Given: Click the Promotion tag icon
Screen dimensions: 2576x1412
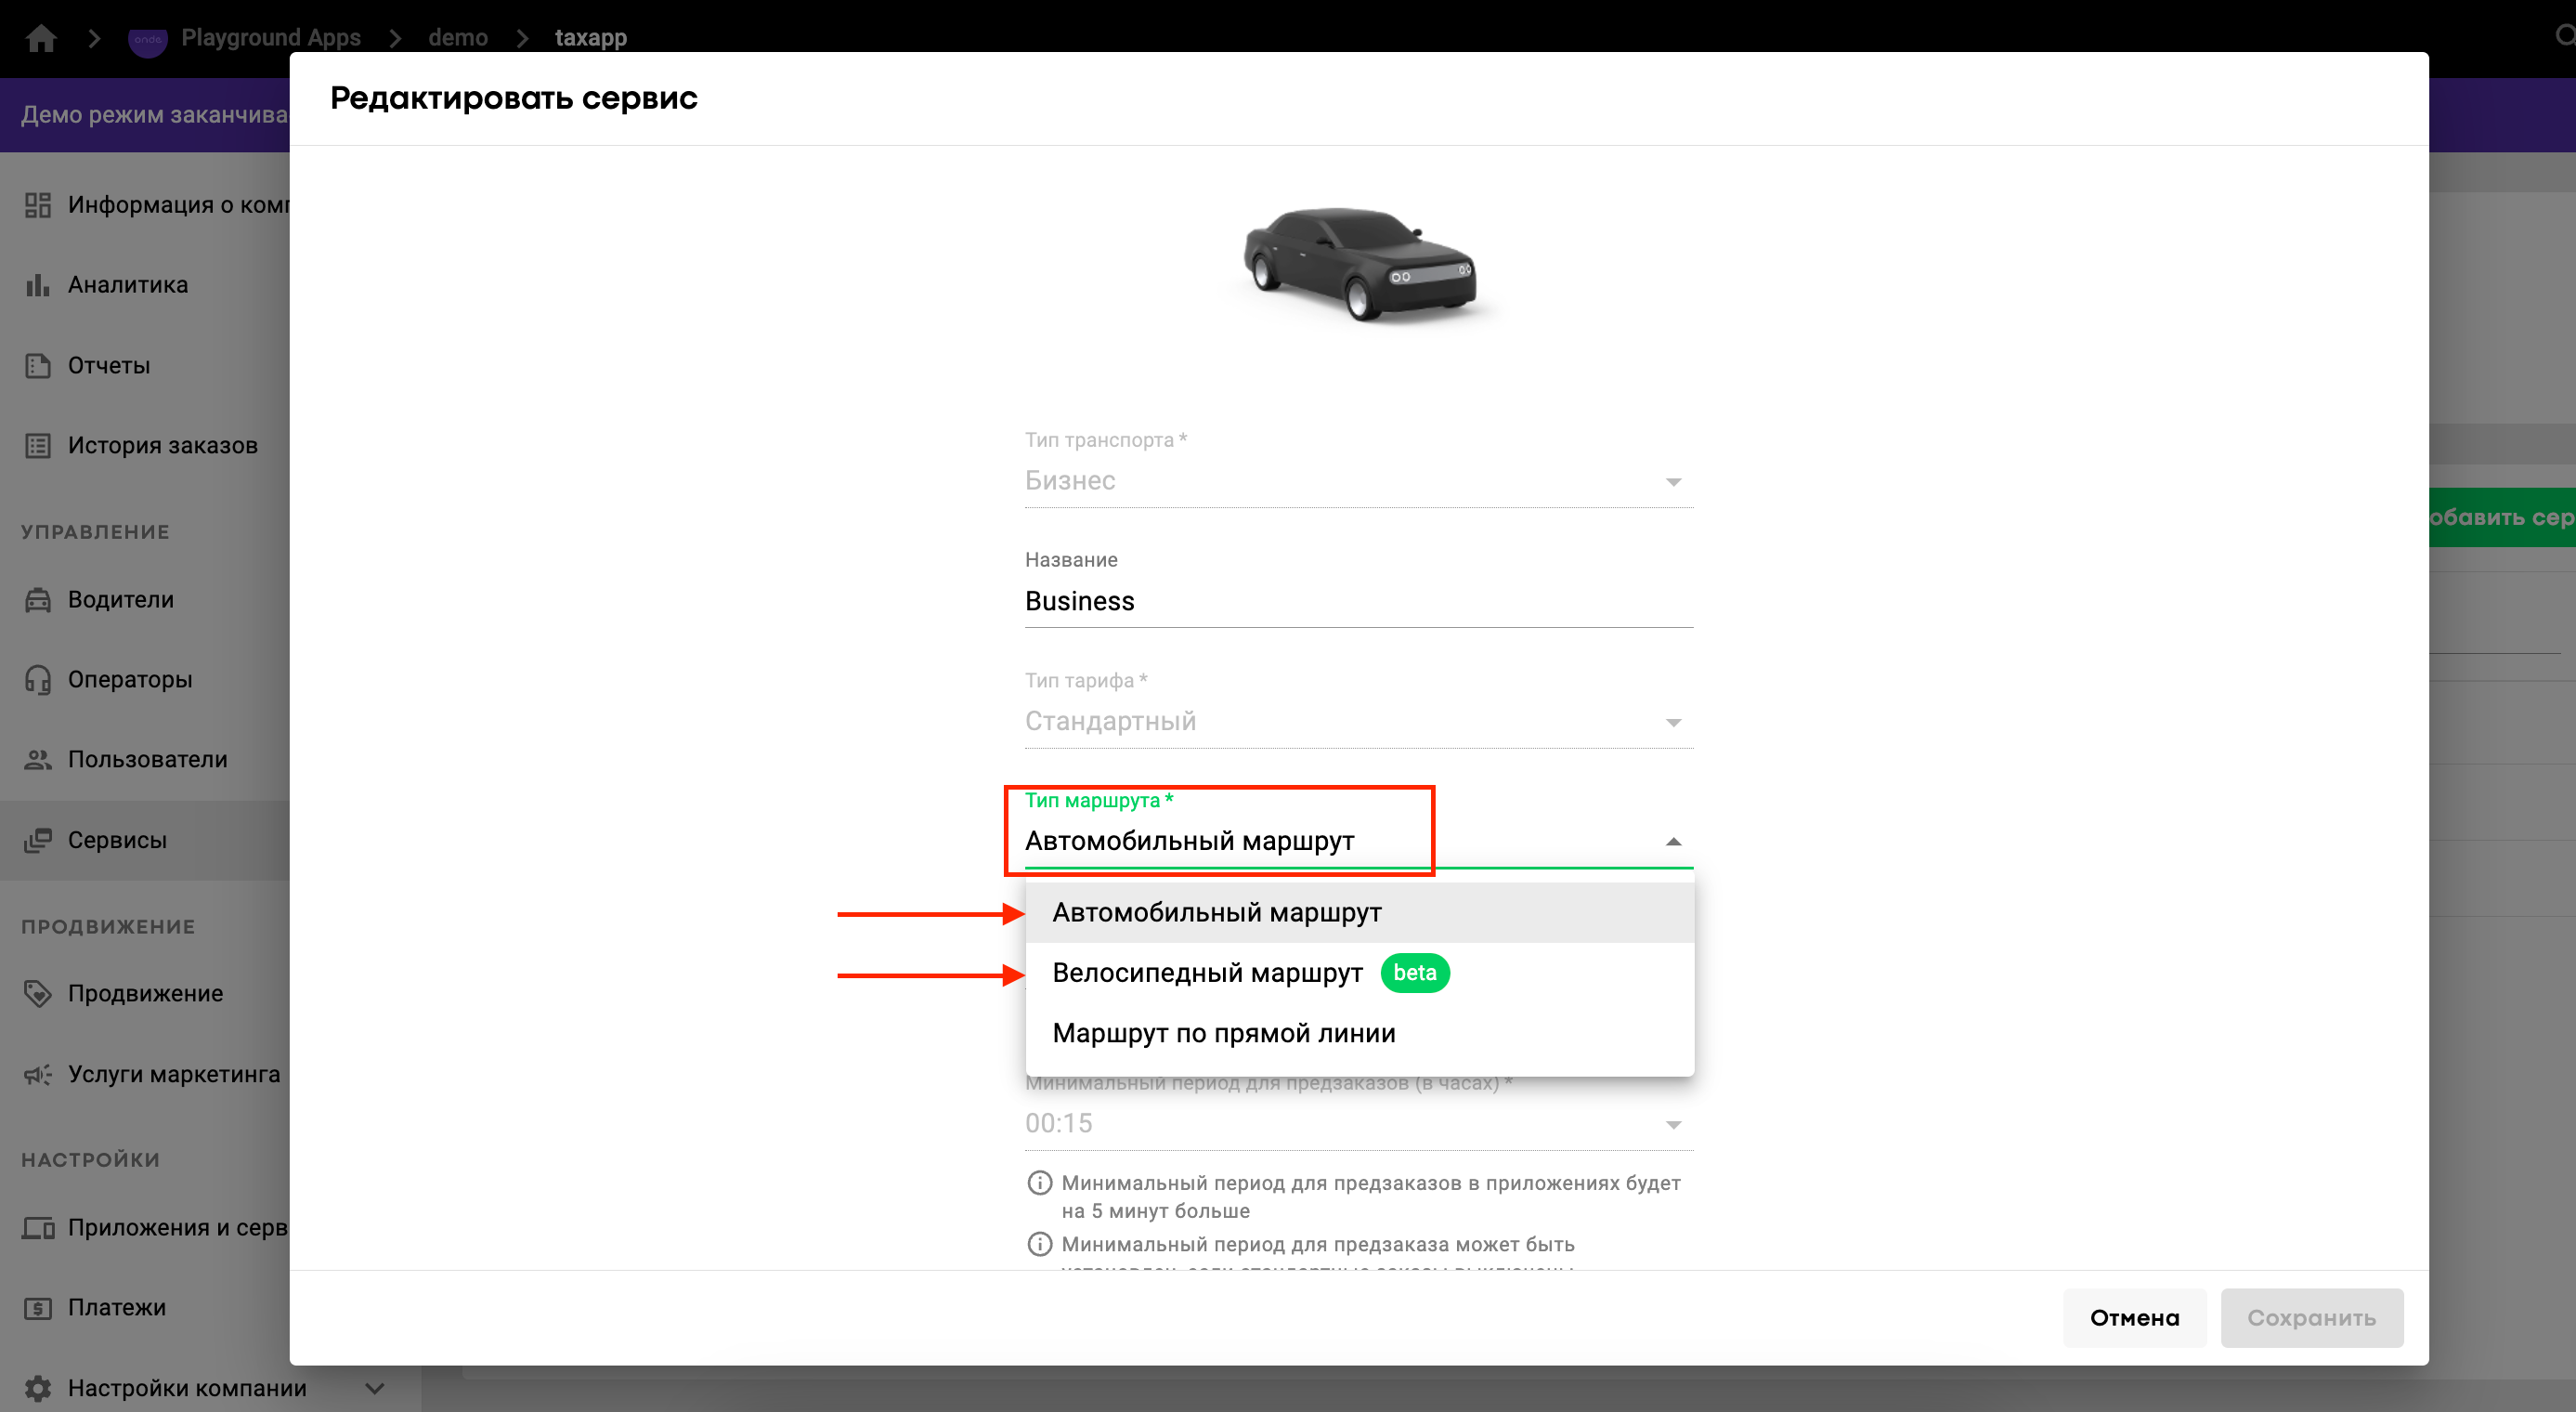Looking at the screenshot, I should pos(38,994).
